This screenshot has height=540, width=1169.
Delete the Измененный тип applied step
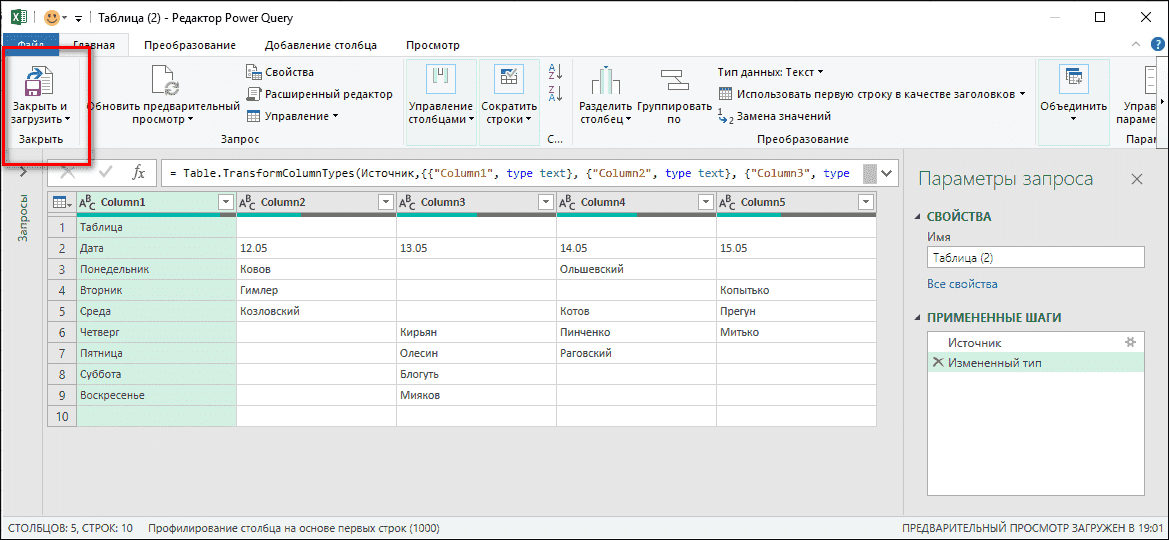[x=937, y=362]
